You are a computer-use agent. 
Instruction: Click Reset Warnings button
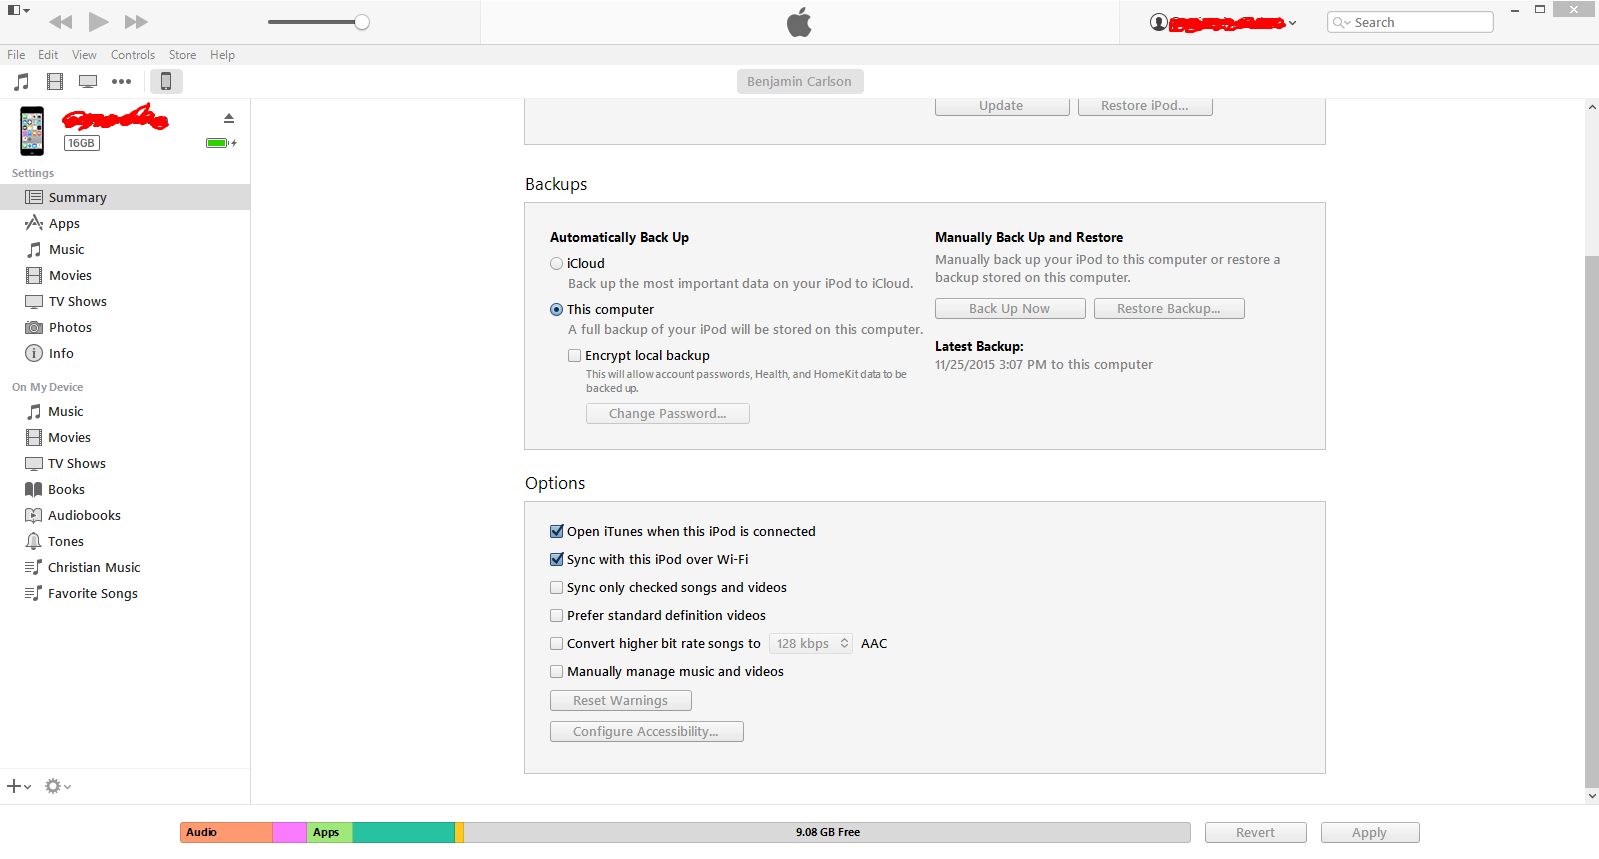[621, 701]
